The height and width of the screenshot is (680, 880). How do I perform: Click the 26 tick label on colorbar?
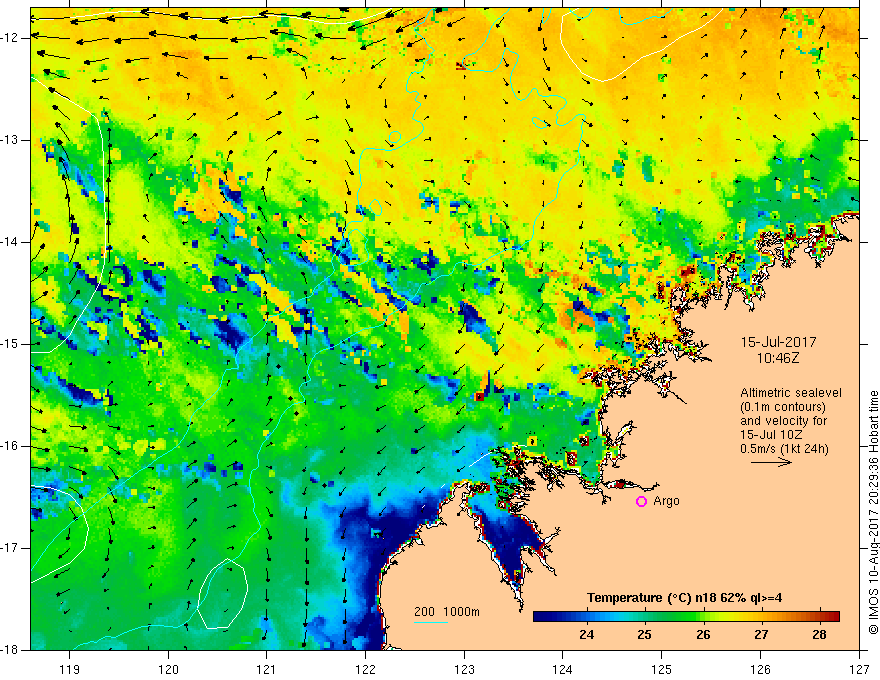coord(703,635)
